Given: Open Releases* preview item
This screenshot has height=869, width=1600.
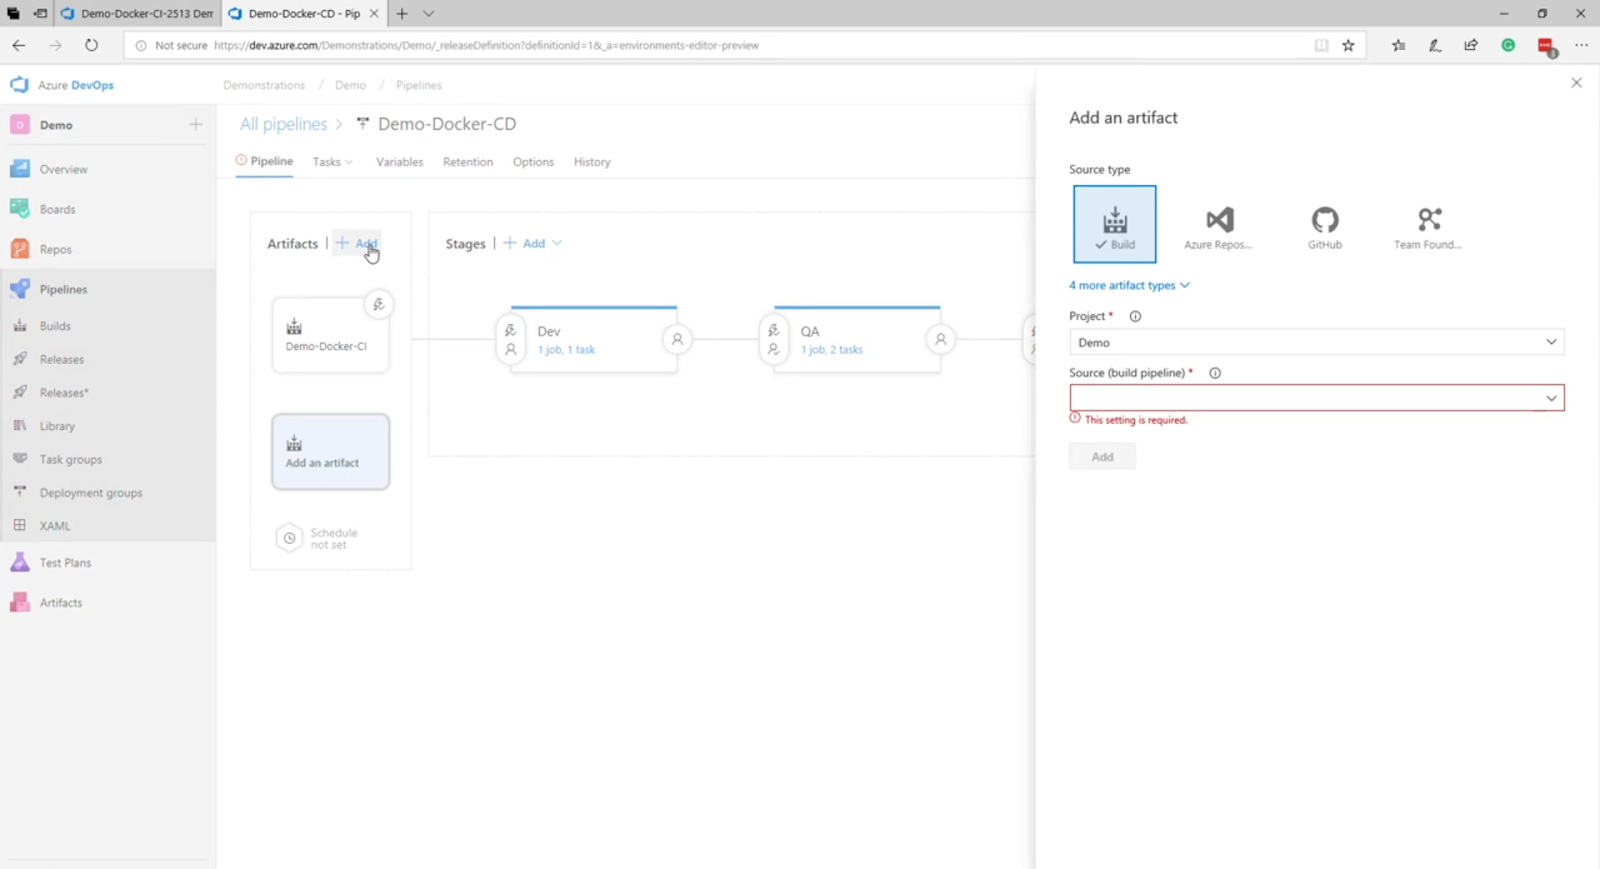Looking at the screenshot, I should pos(108,393).
